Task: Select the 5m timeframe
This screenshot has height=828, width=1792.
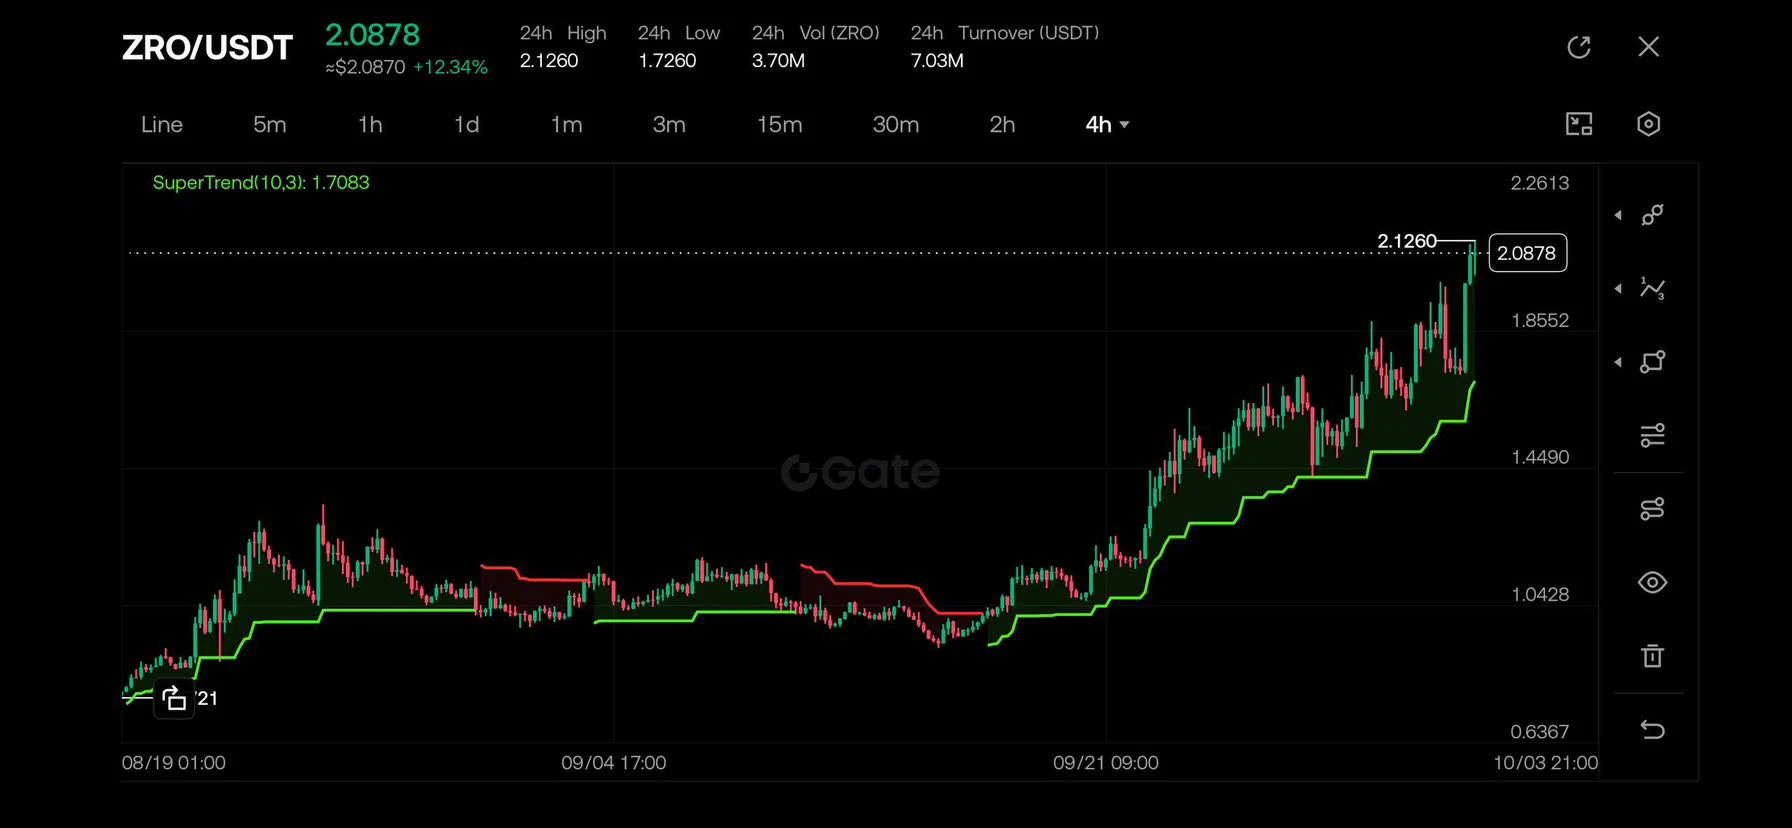Action: coord(270,124)
